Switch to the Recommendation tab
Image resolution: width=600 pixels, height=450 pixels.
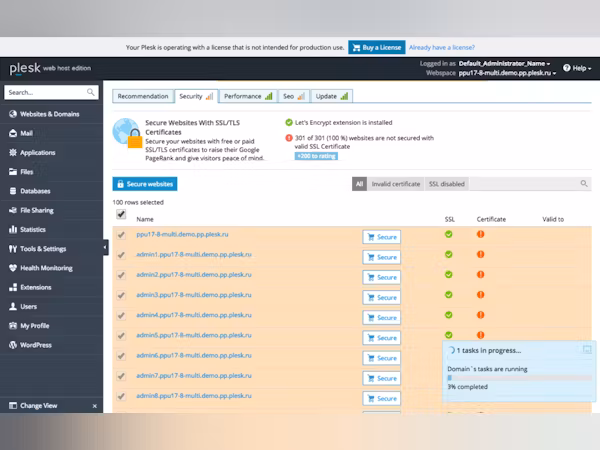(x=143, y=96)
